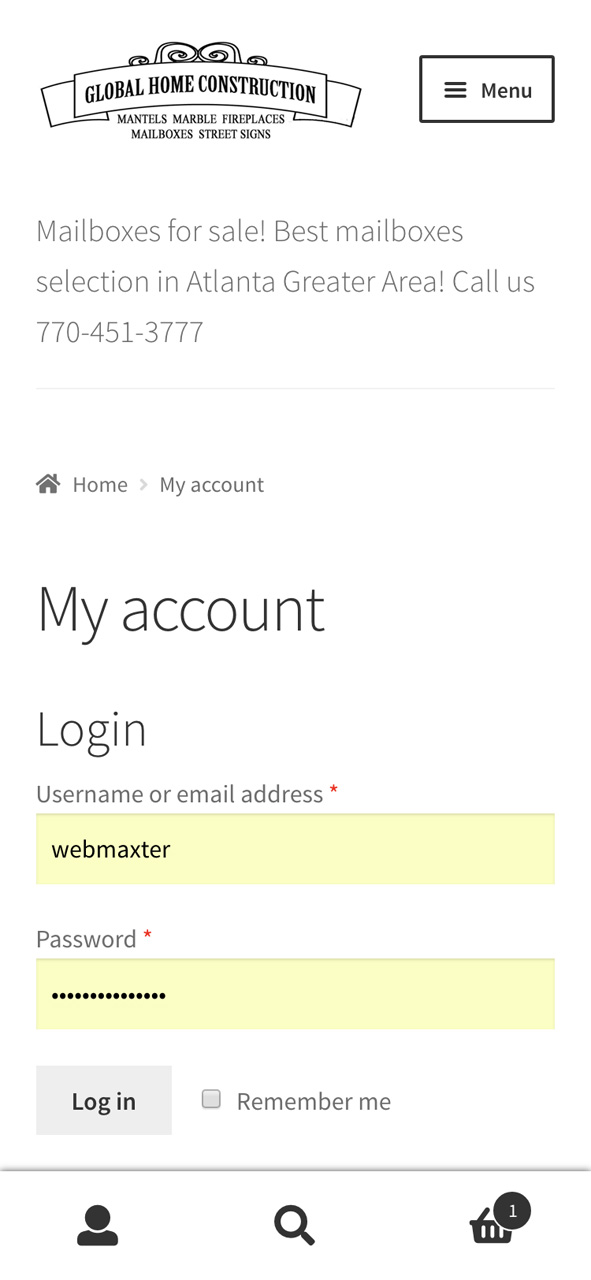Open the shopping basket icon
Screen dimensions: 591x1280
tap(491, 1228)
